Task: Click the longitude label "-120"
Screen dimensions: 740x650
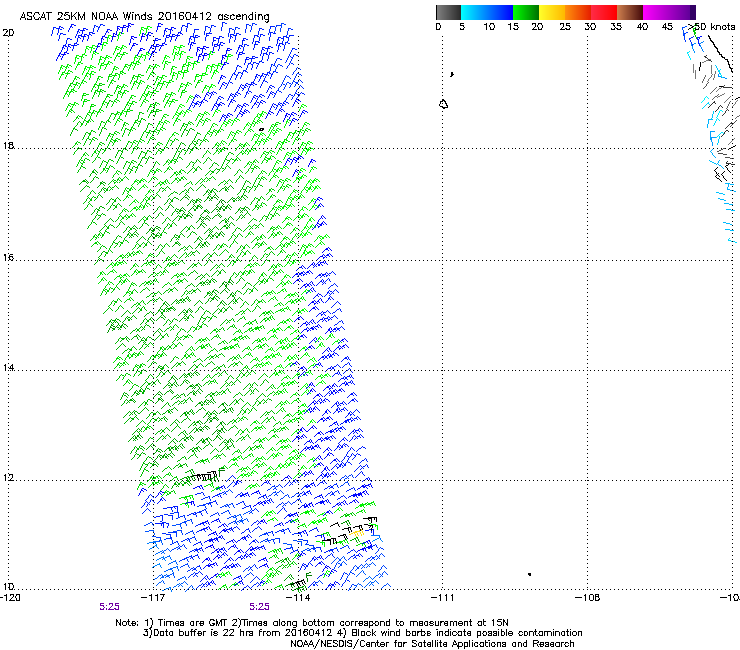Action: point(10,598)
